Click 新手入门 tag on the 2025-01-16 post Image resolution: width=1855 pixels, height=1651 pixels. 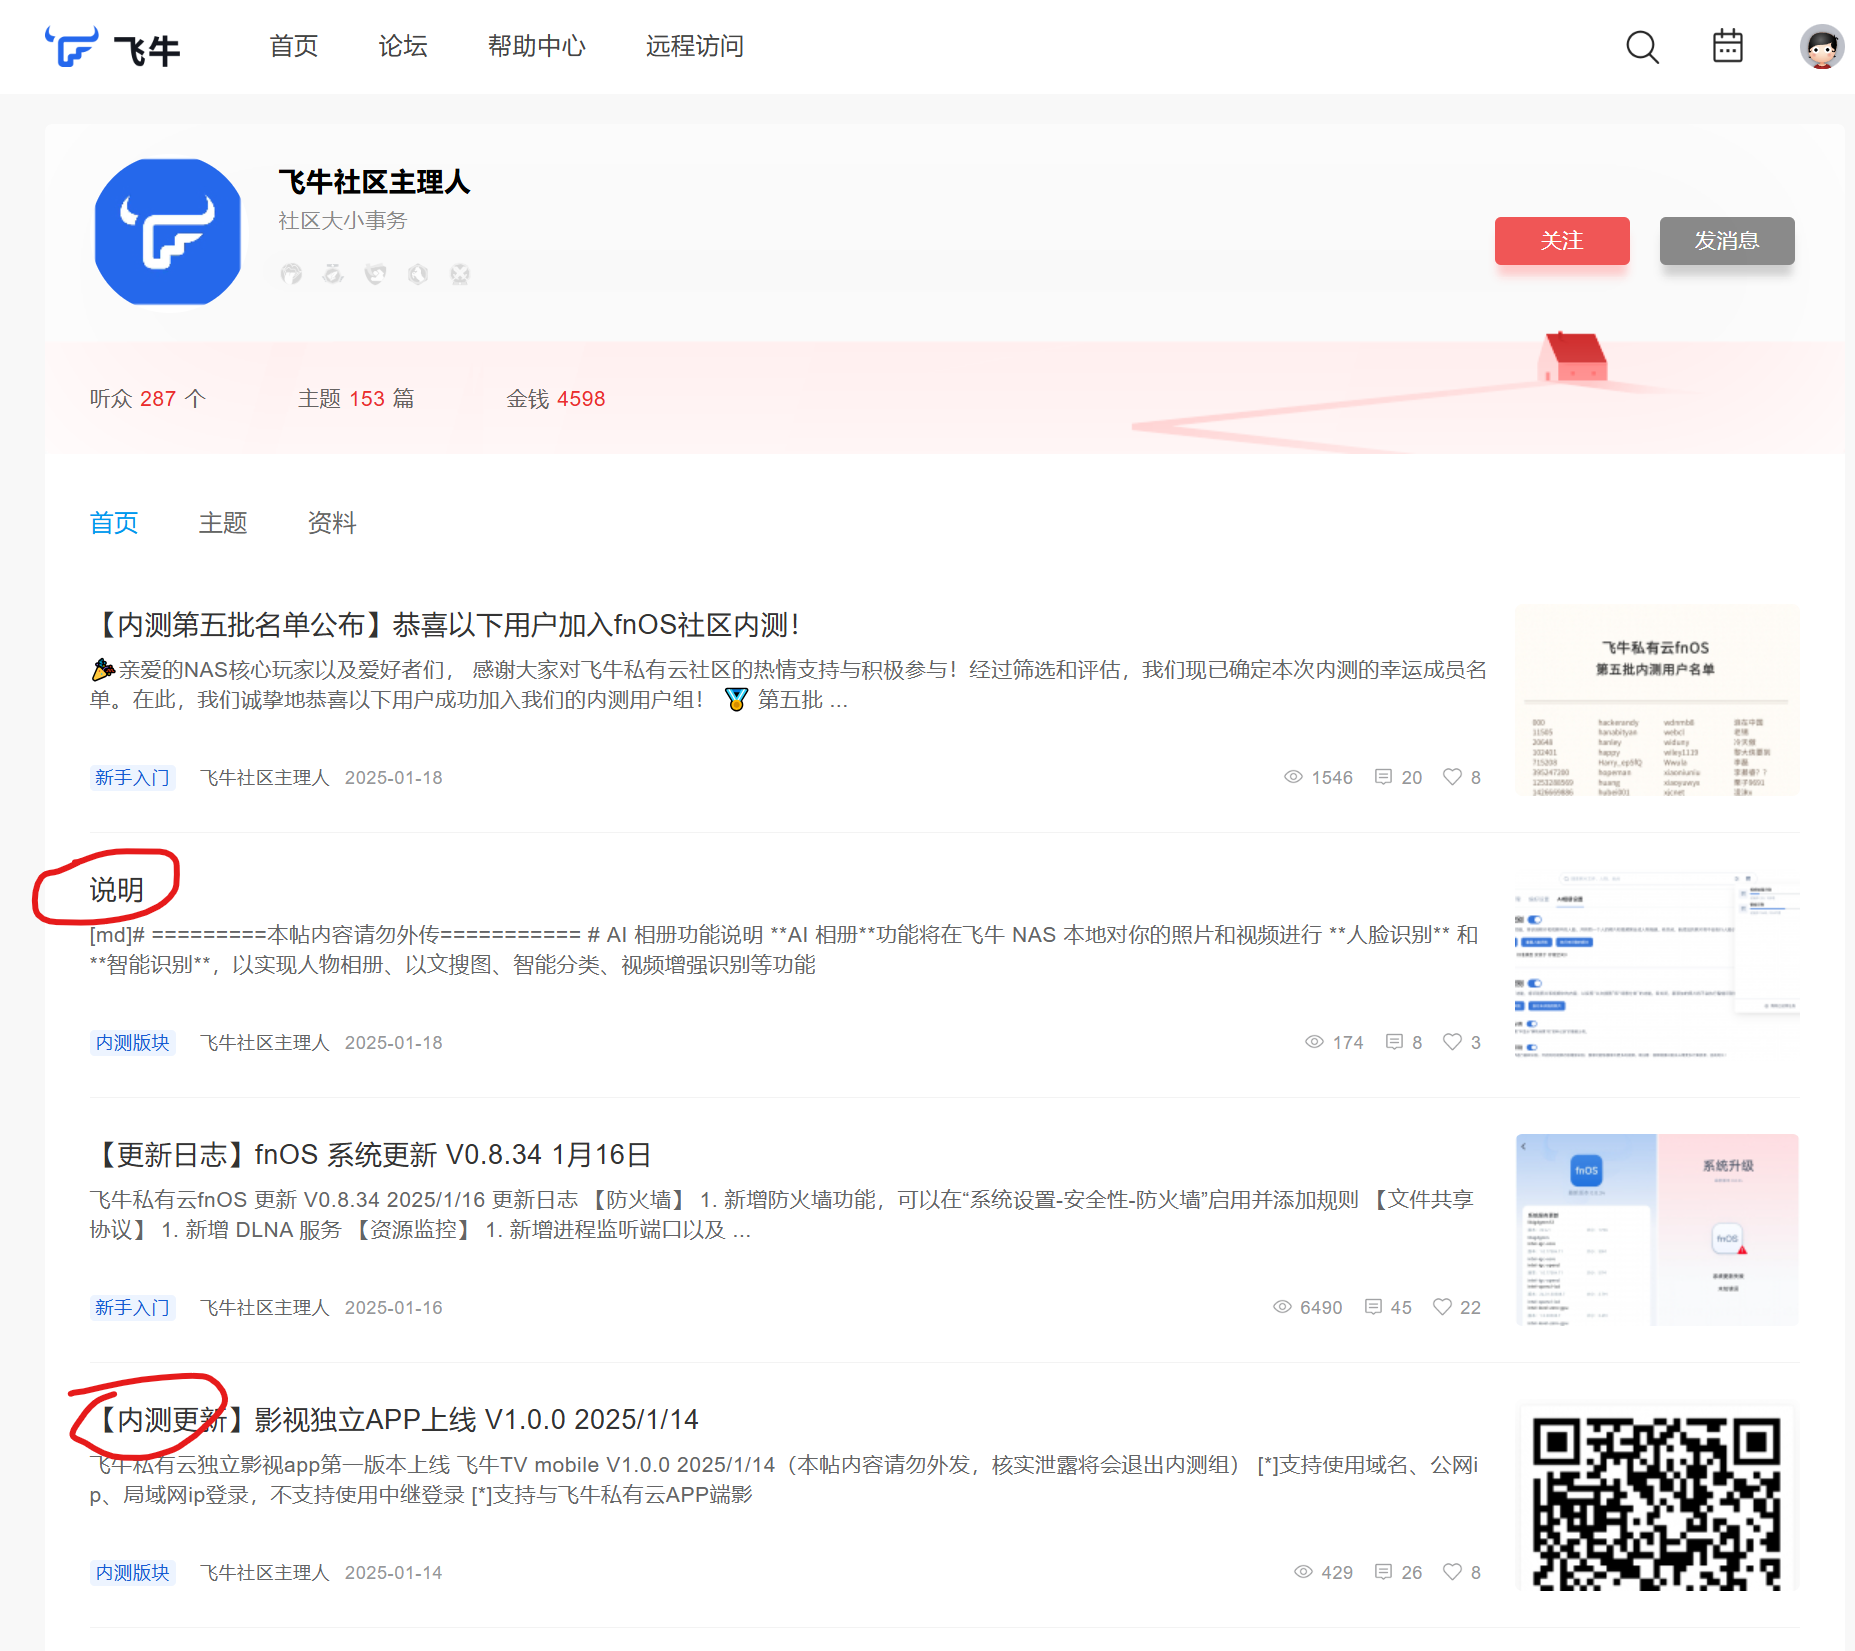pyautogui.click(x=133, y=1307)
